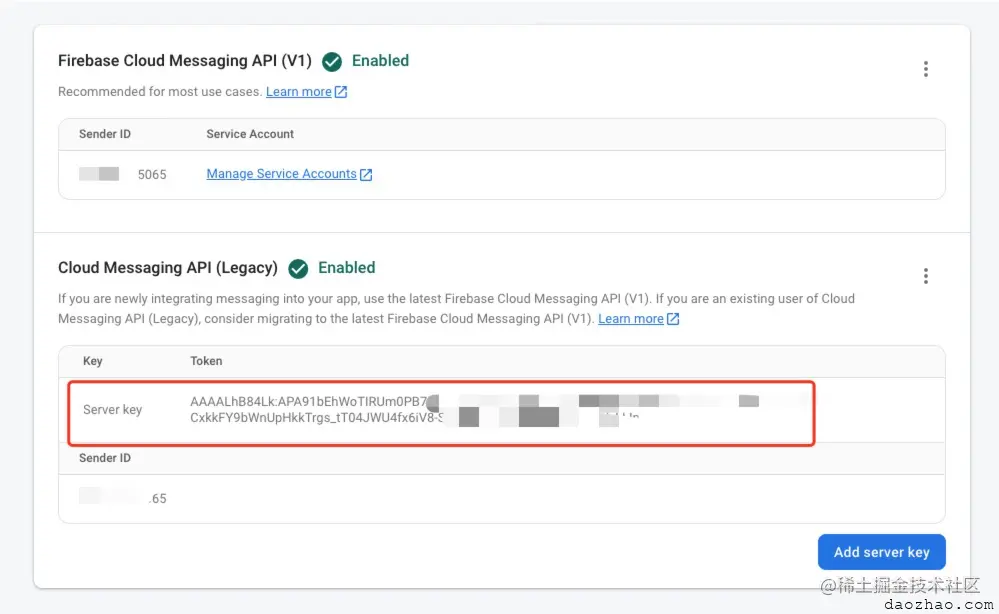The image size is (999, 614).
Task: Click the green Enabled checkmark for the V1 API
Action: click(331, 62)
